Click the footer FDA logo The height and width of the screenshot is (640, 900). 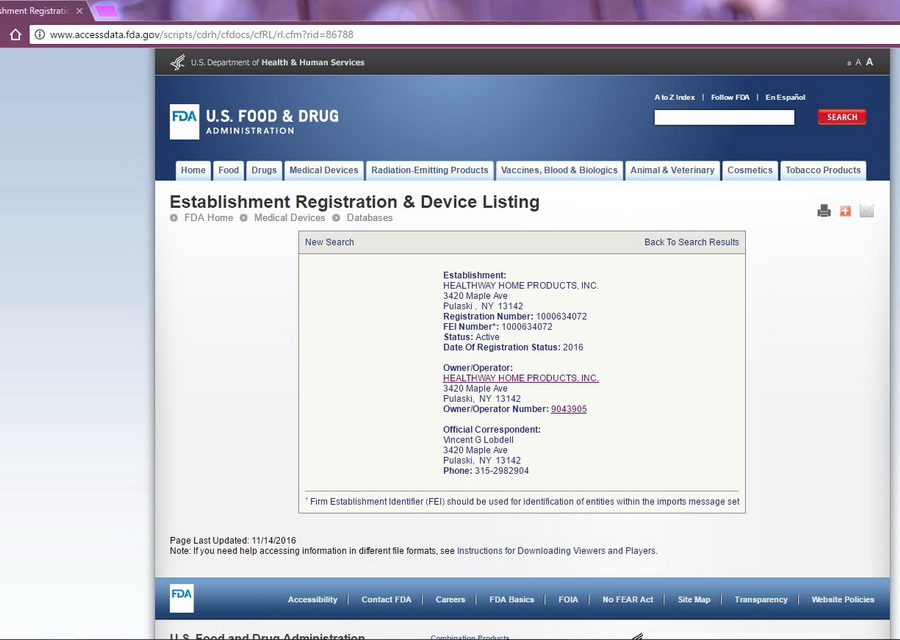coord(181,598)
